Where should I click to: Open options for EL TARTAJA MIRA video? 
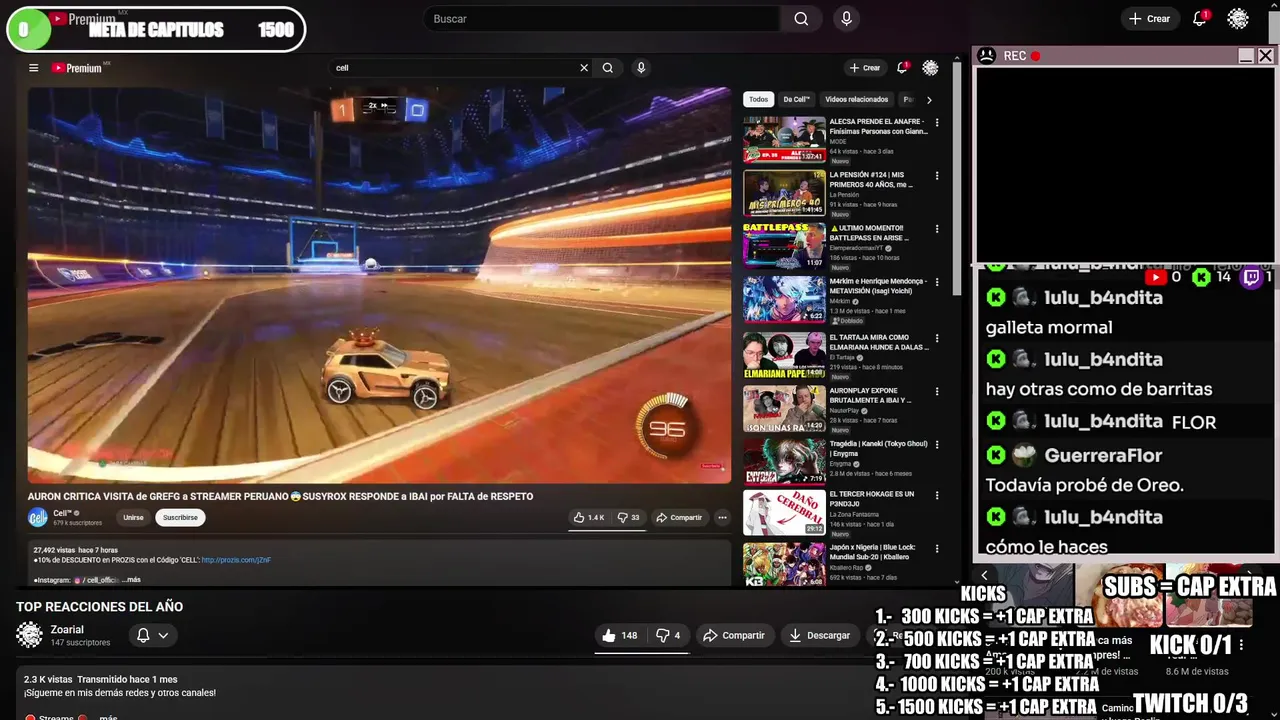pyautogui.click(x=937, y=338)
